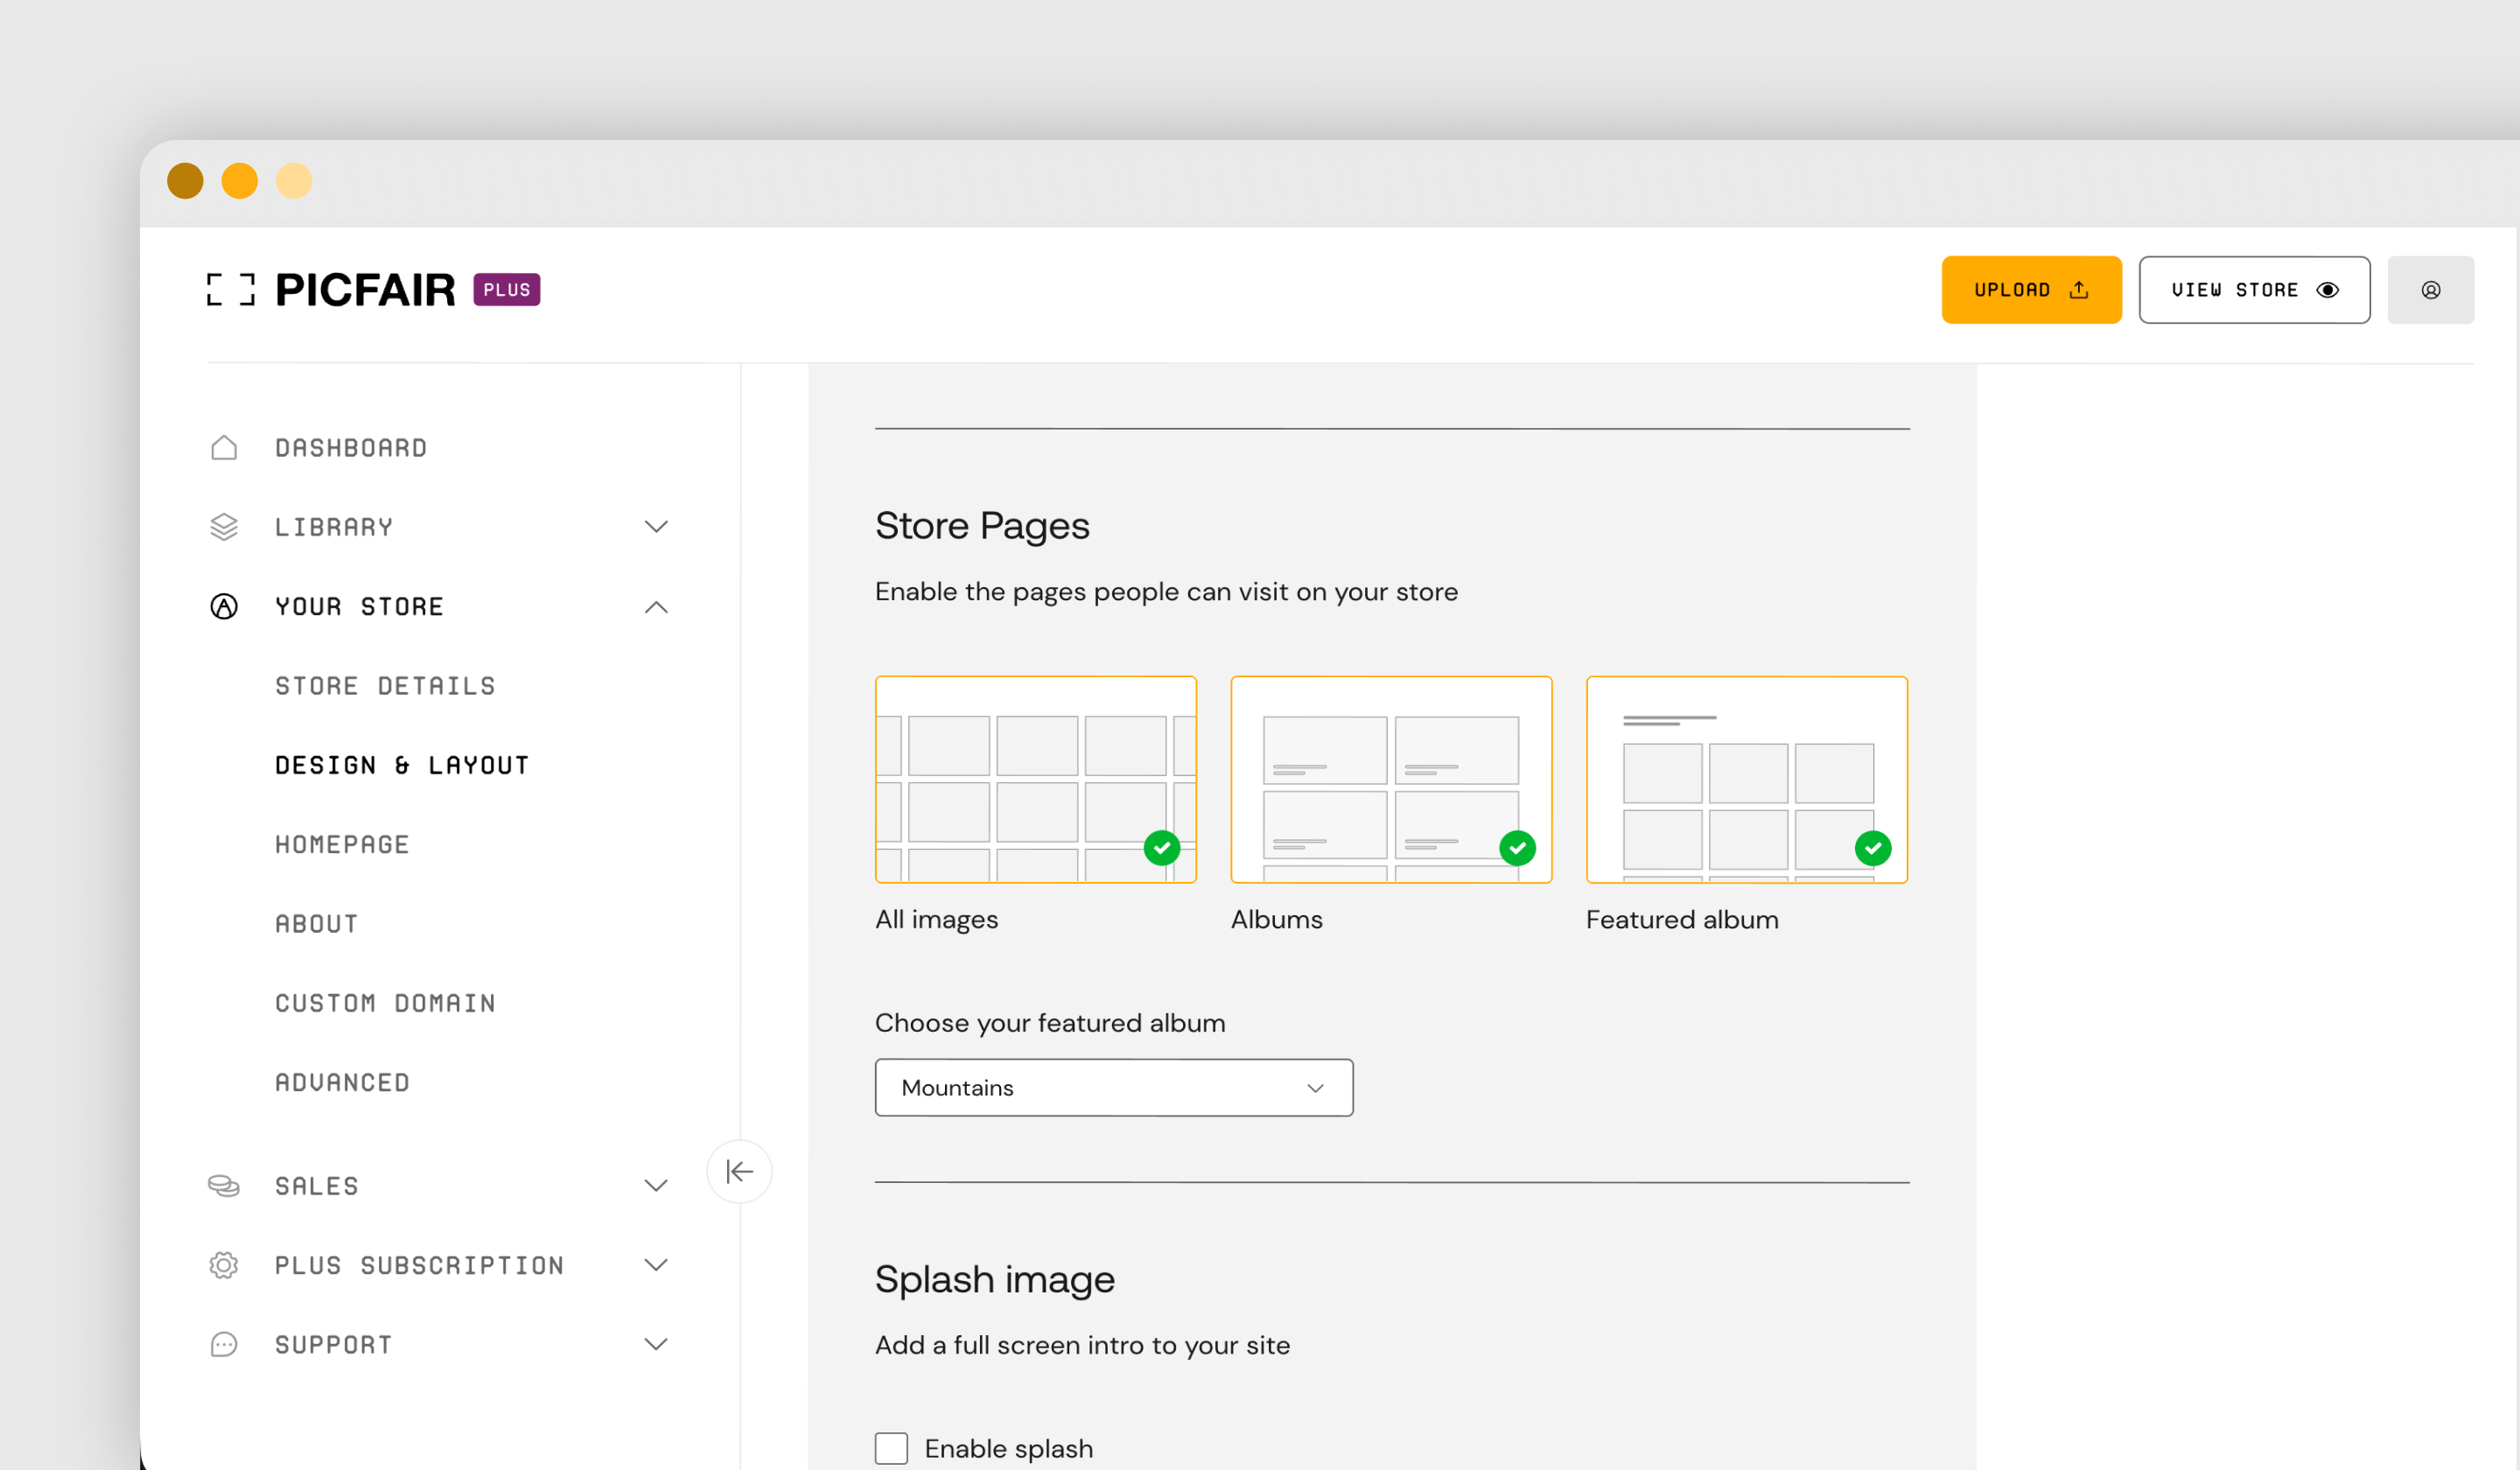The height and width of the screenshot is (1470, 2520).
Task: Expand the Plus Subscription chevron
Action: pos(656,1265)
